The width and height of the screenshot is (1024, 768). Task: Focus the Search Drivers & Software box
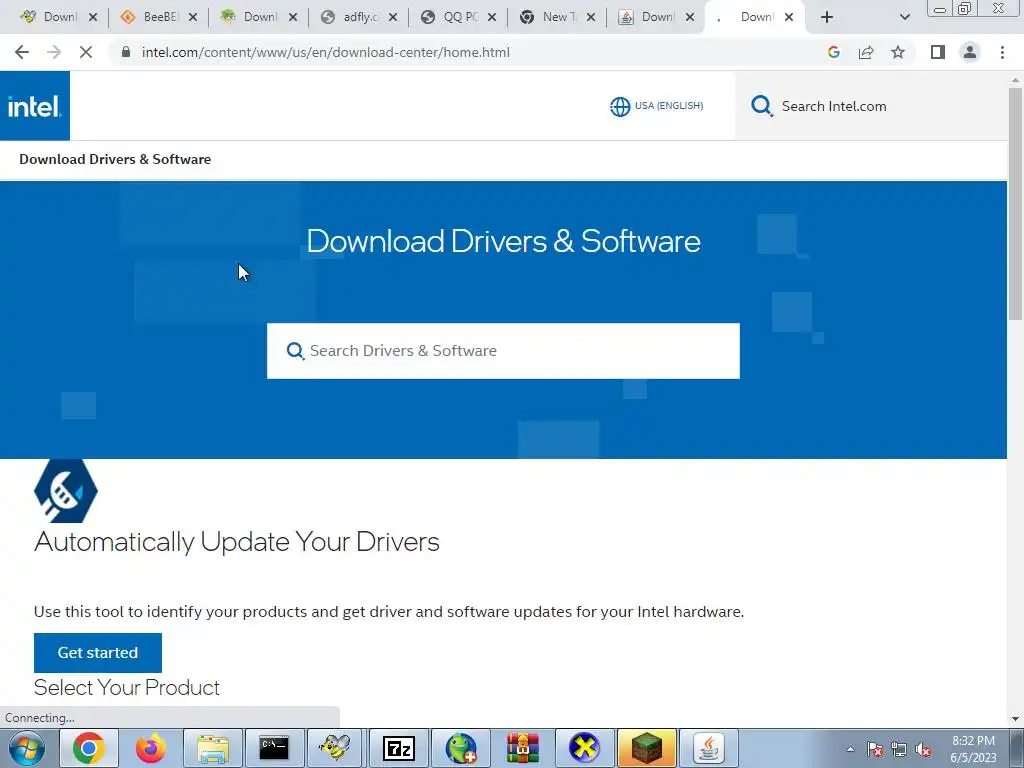503,351
